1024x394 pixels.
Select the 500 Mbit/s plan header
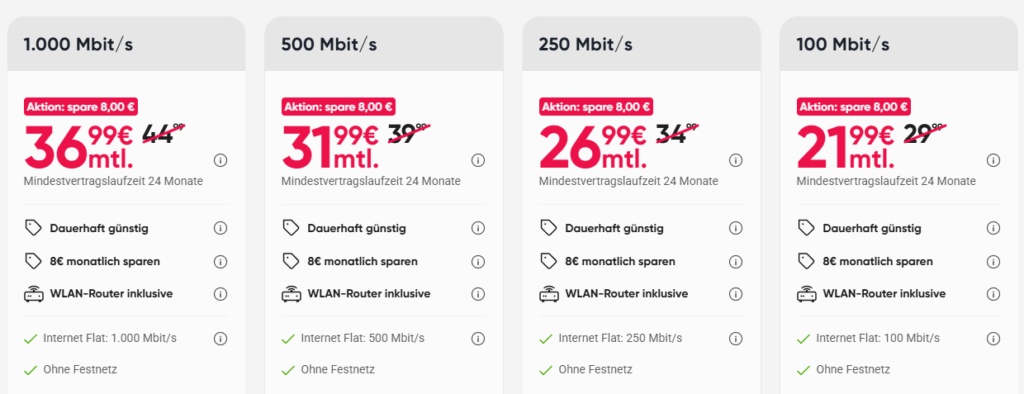click(x=384, y=44)
